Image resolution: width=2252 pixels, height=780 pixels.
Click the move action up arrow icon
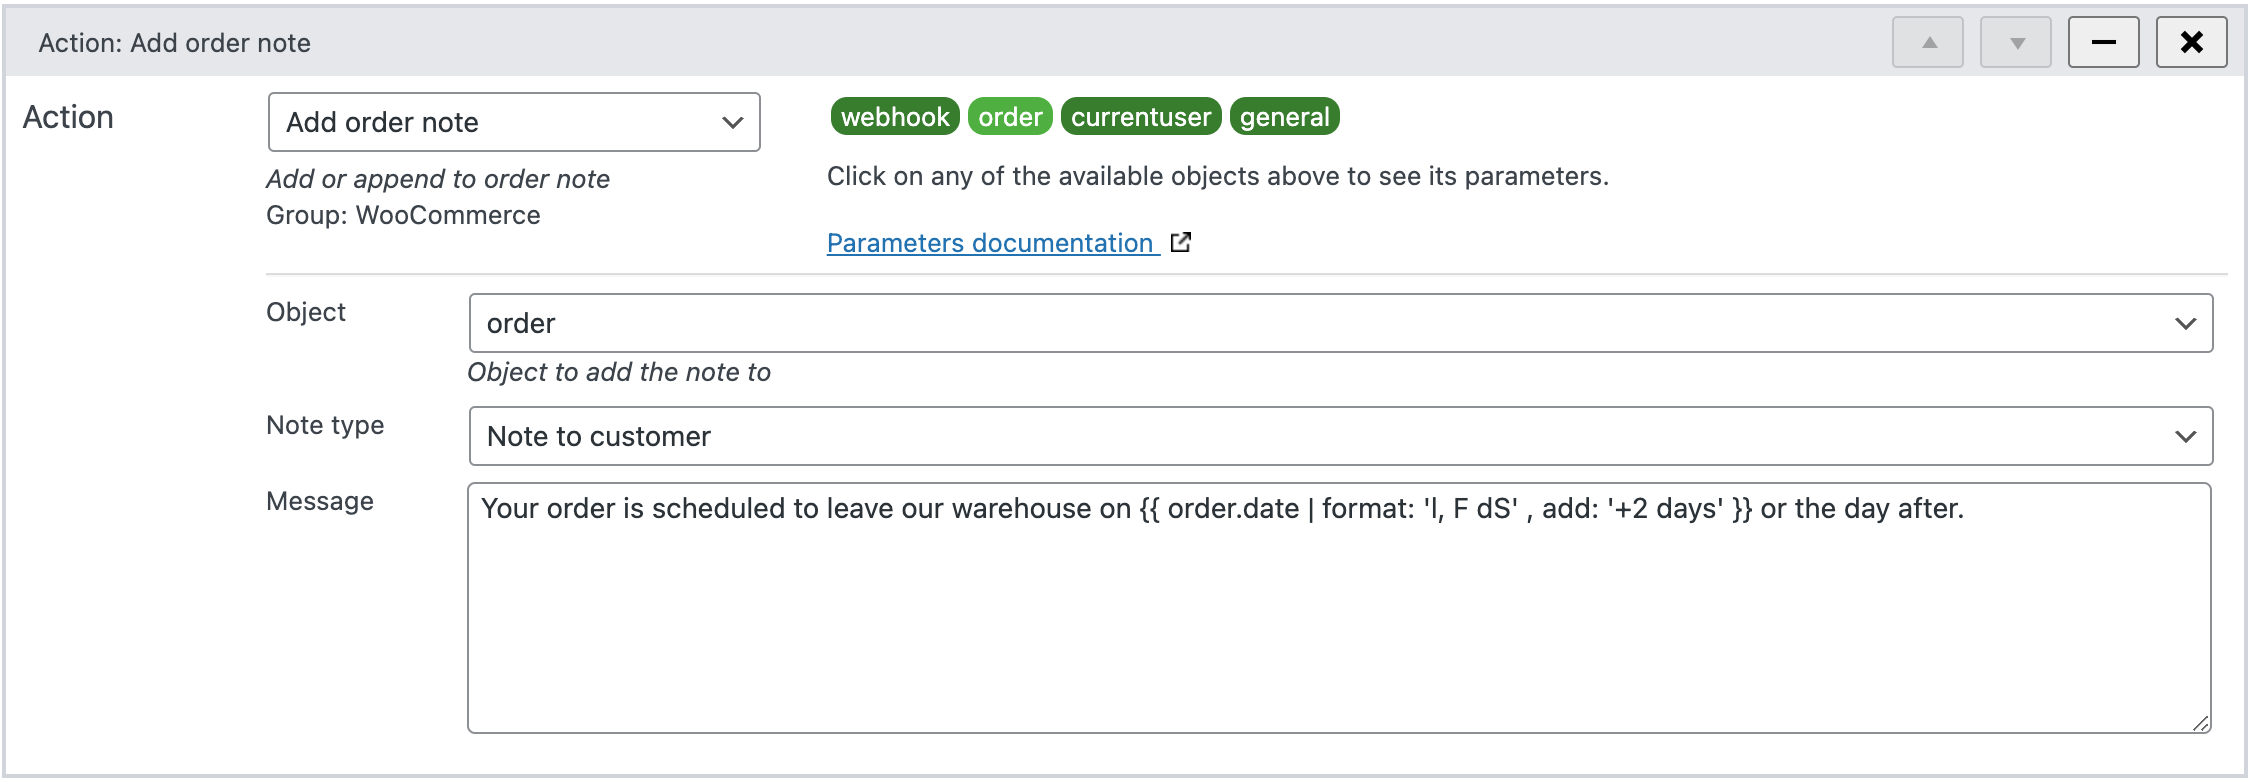click(1926, 42)
